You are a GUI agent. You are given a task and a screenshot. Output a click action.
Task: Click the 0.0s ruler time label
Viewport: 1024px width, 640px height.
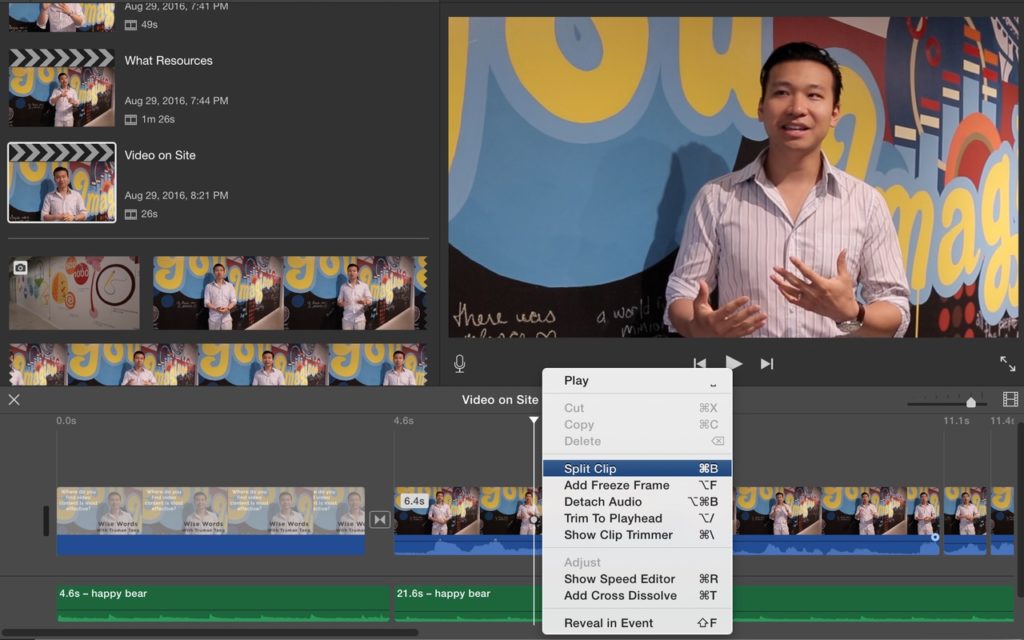(66, 421)
